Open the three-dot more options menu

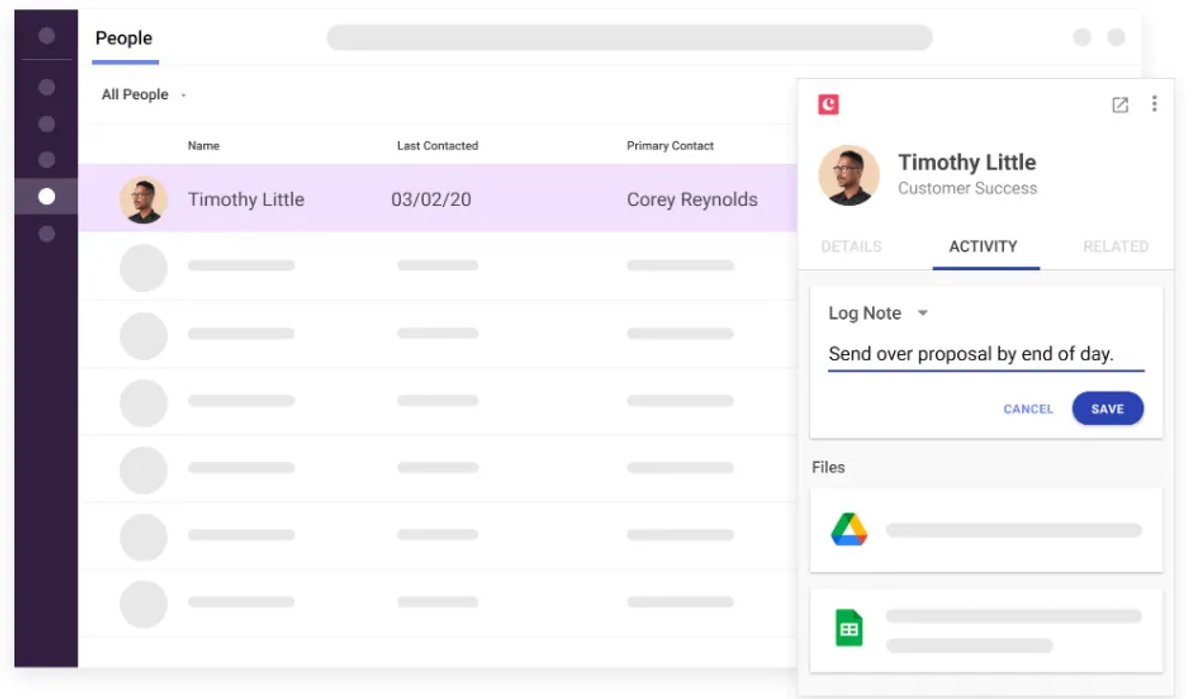point(1154,104)
